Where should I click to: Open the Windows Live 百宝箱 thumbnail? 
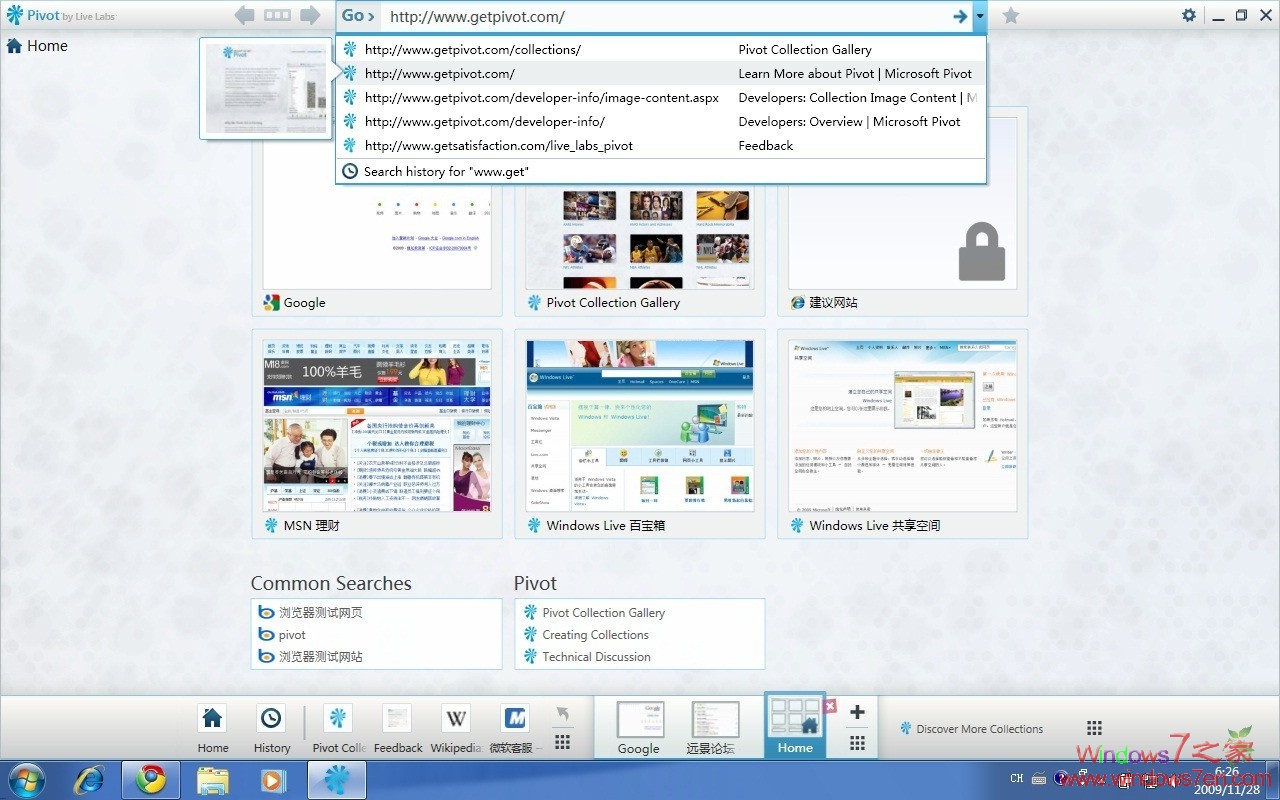[x=640, y=434]
